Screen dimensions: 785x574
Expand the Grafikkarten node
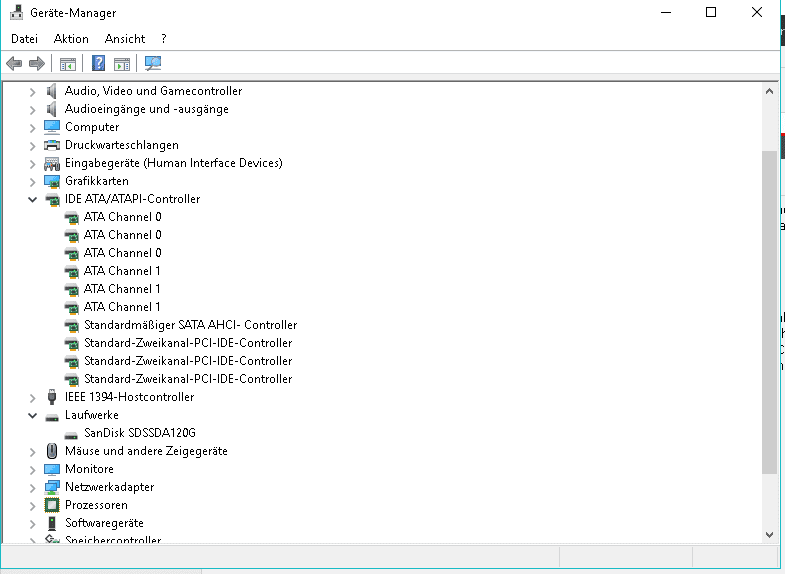[x=33, y=182]
